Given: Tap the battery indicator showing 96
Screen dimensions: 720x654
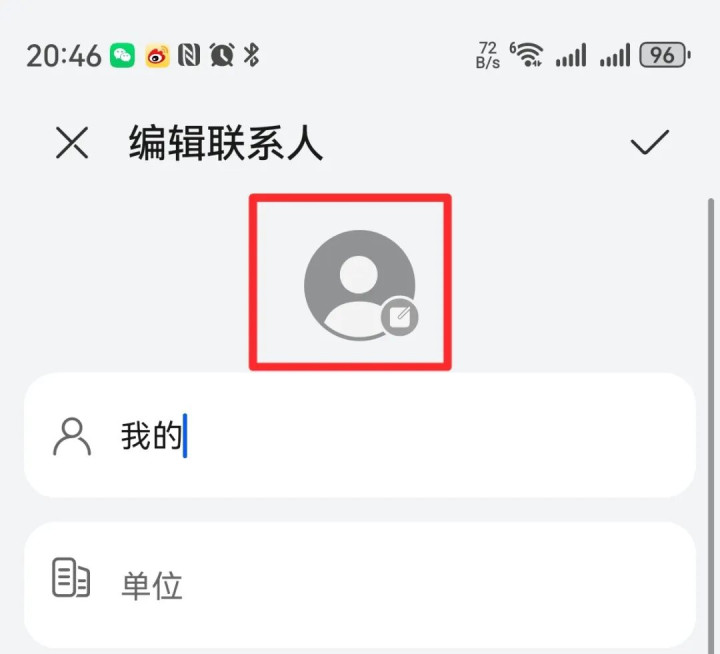Looking at the screenshot, I should point(665,55).
